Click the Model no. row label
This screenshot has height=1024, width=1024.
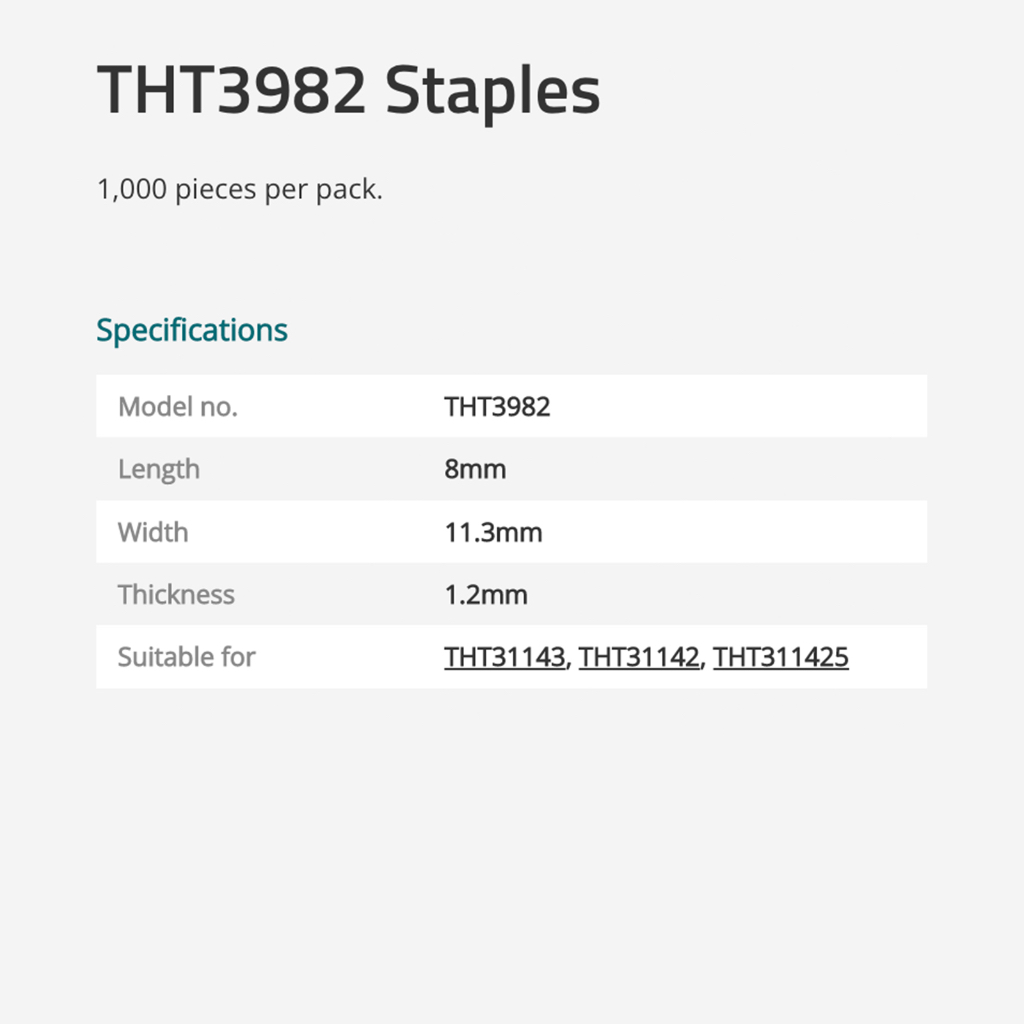(178, 407)
